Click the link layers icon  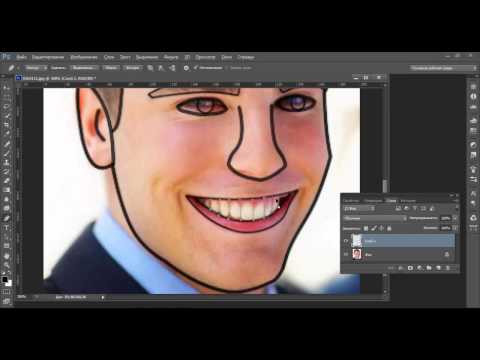pos(391,268)
